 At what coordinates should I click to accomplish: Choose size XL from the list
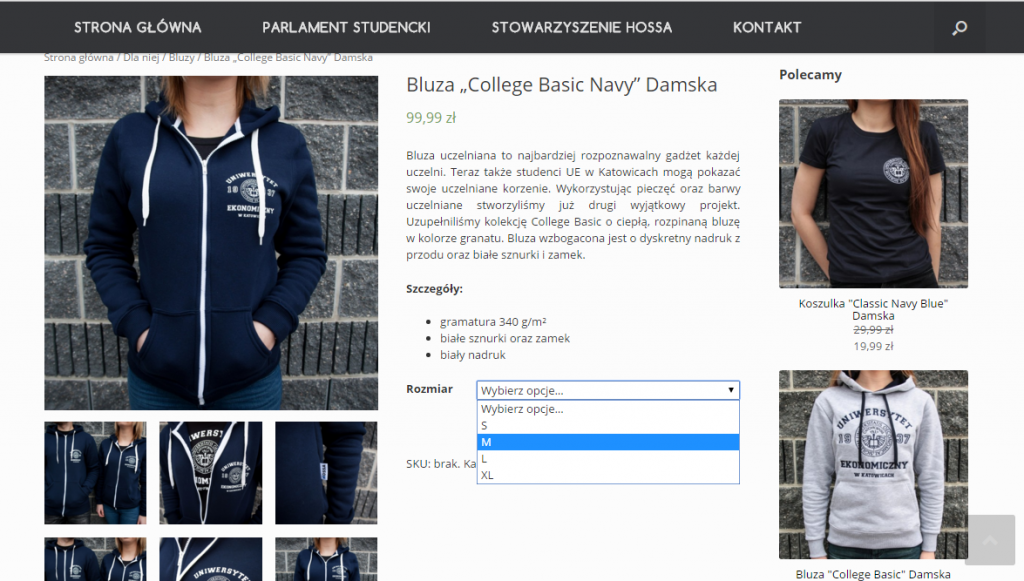(608, 475)
